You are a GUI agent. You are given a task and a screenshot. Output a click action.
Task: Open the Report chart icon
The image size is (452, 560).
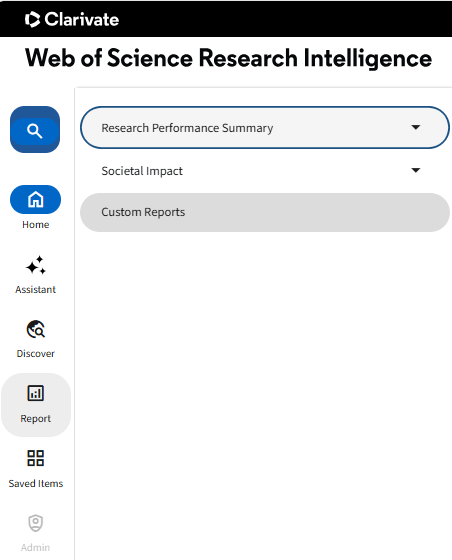coord(36,393)
